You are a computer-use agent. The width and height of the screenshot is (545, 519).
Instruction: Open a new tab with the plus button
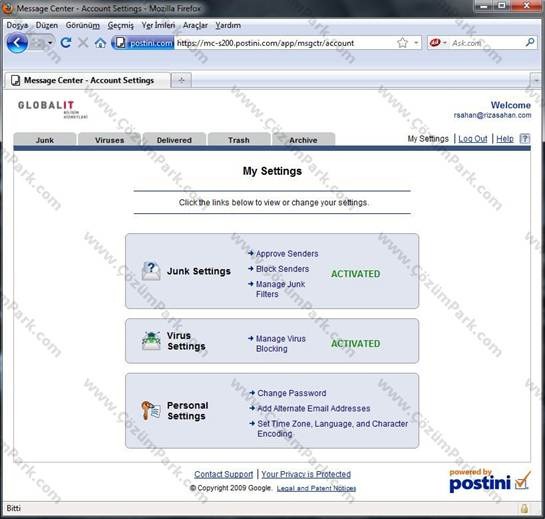tap(181, 80)
